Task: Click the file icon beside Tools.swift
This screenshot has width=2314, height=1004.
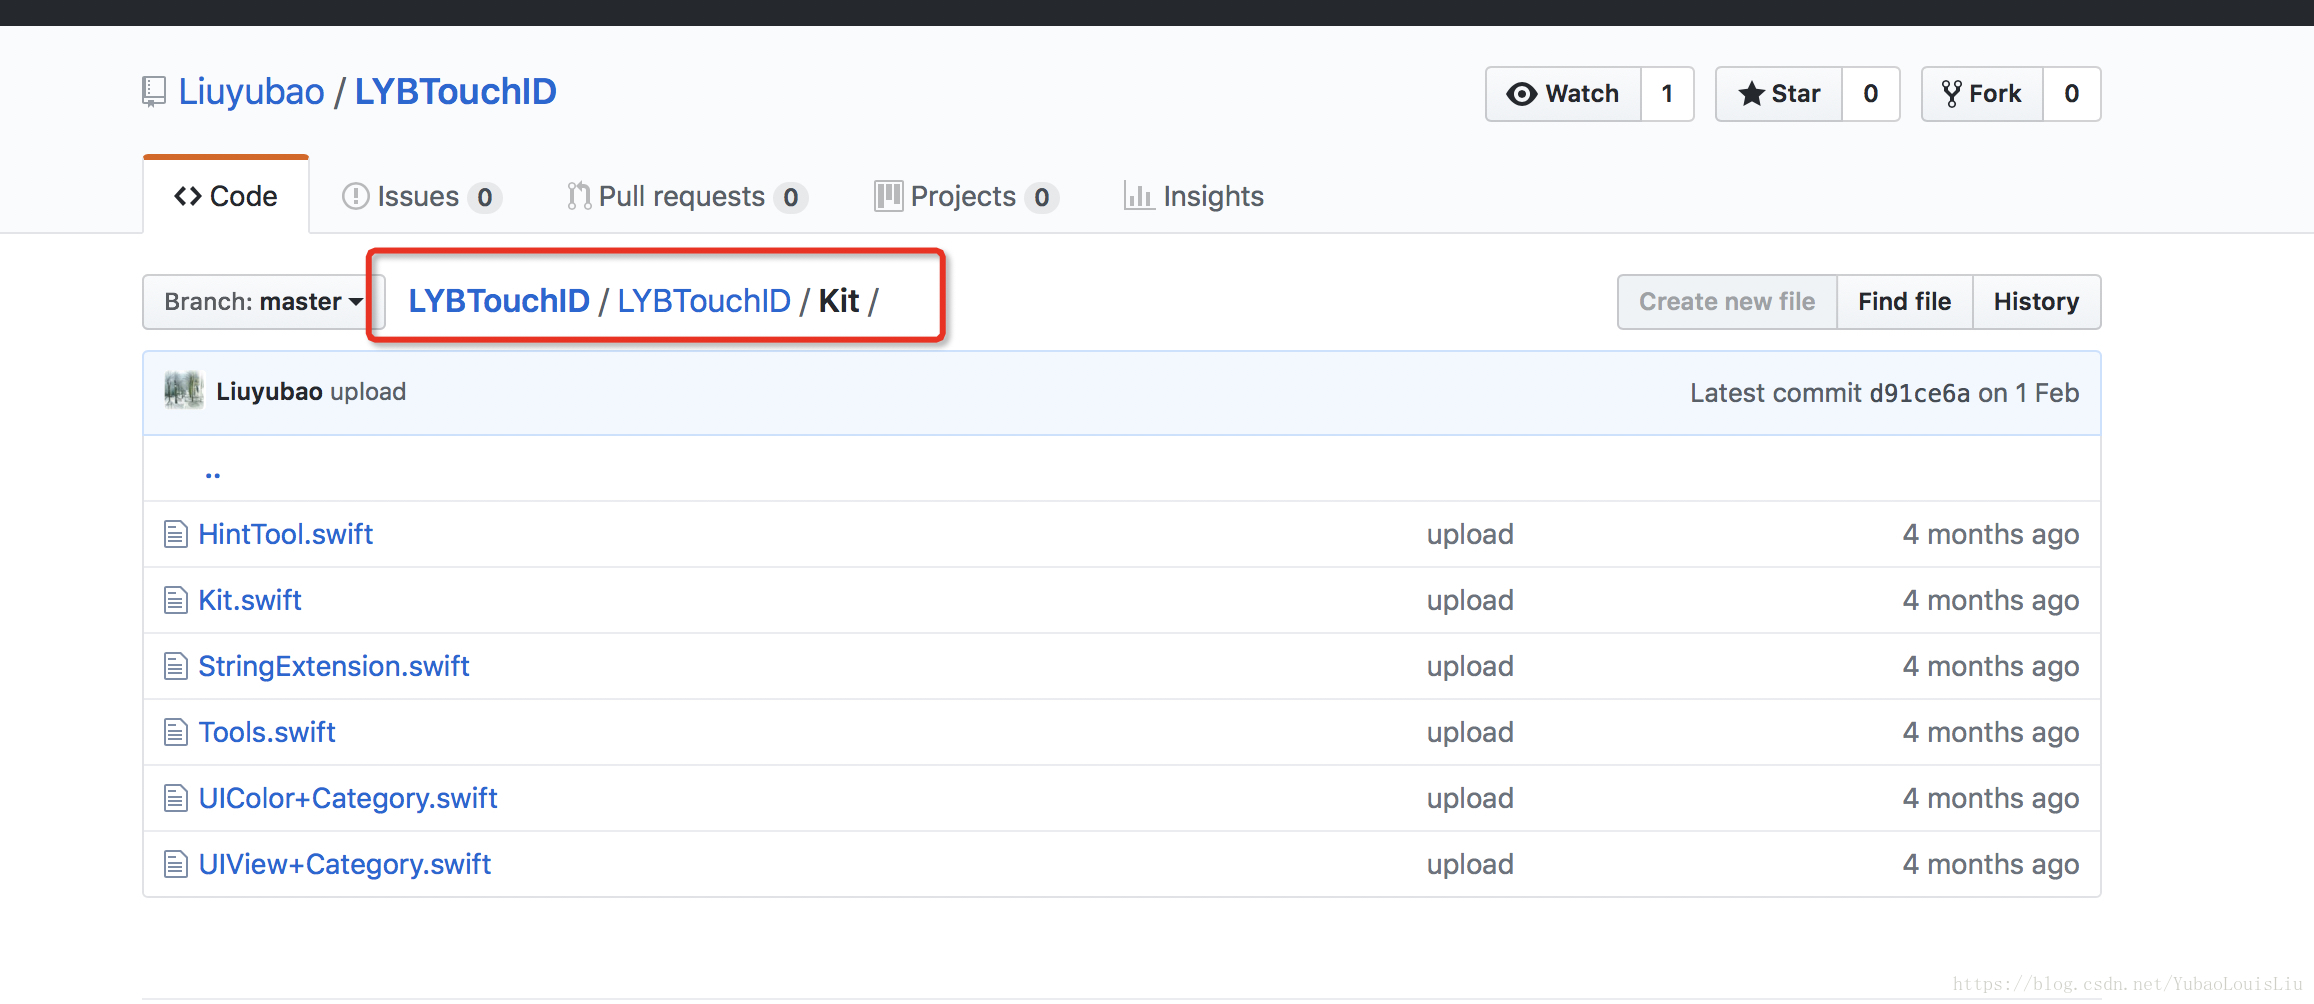Action: click(176, 733)
